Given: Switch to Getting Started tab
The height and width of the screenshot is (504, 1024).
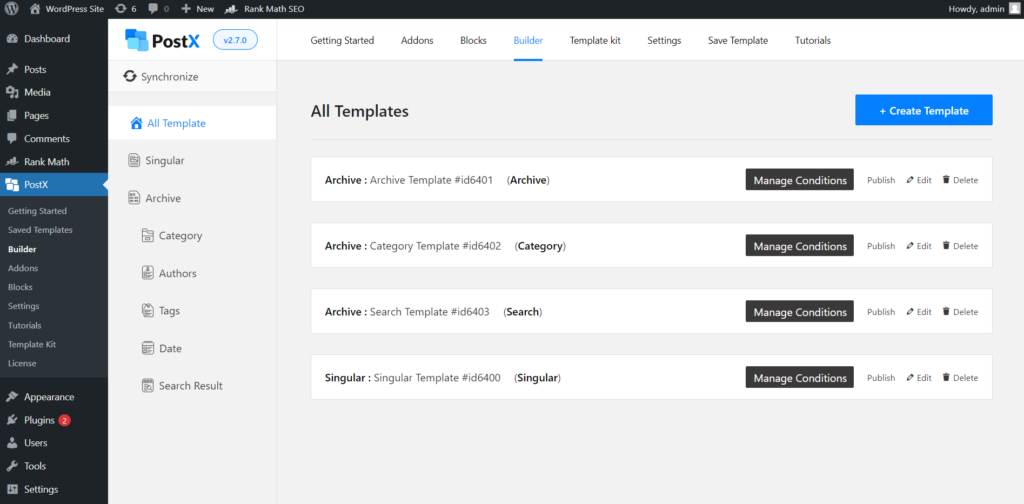Looking at the screenshot, I should coord(342,40).
